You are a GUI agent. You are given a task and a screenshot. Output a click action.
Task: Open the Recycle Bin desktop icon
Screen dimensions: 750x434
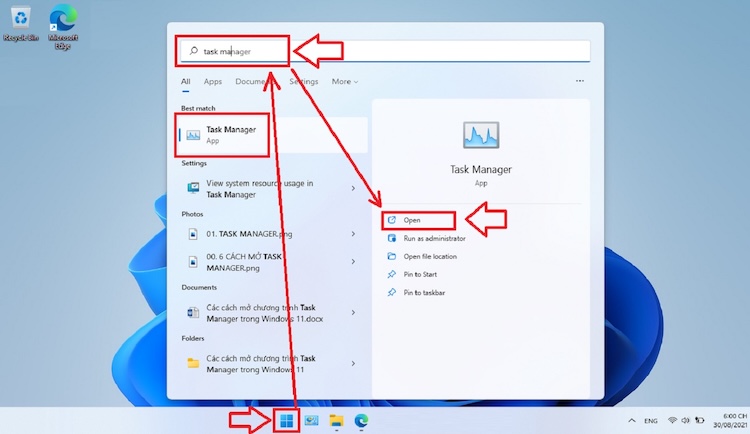[x=18, y=22]
